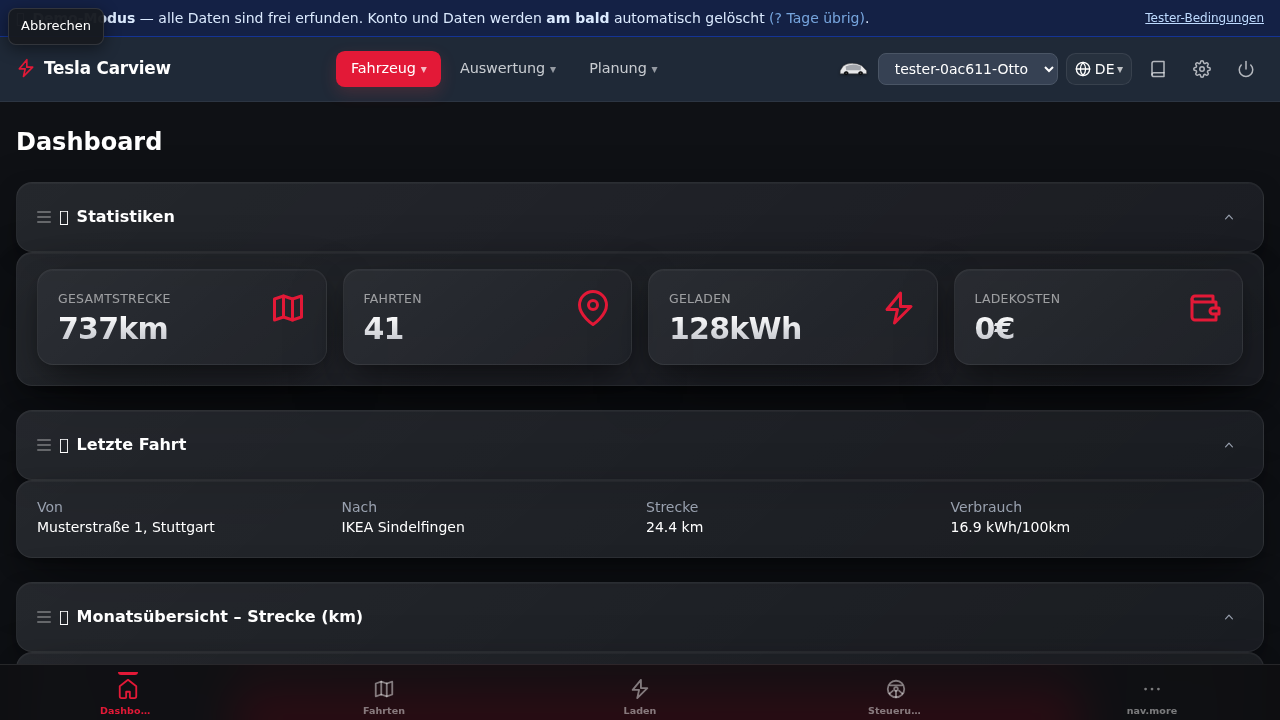
Task: Open settings via the gear icon
Action: pyautogui.click(x=1202, y=69)
